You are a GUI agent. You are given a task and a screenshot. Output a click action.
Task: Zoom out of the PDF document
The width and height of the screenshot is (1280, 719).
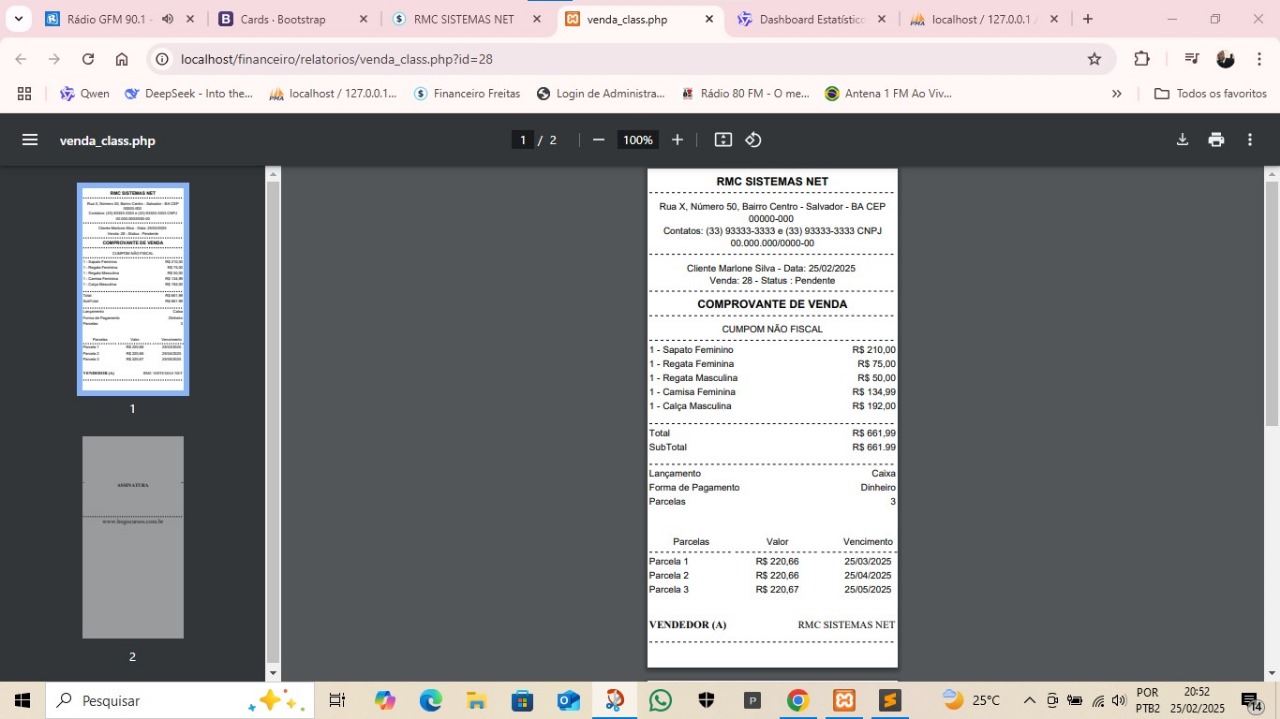pyautogui.click(x=599, y=140)
